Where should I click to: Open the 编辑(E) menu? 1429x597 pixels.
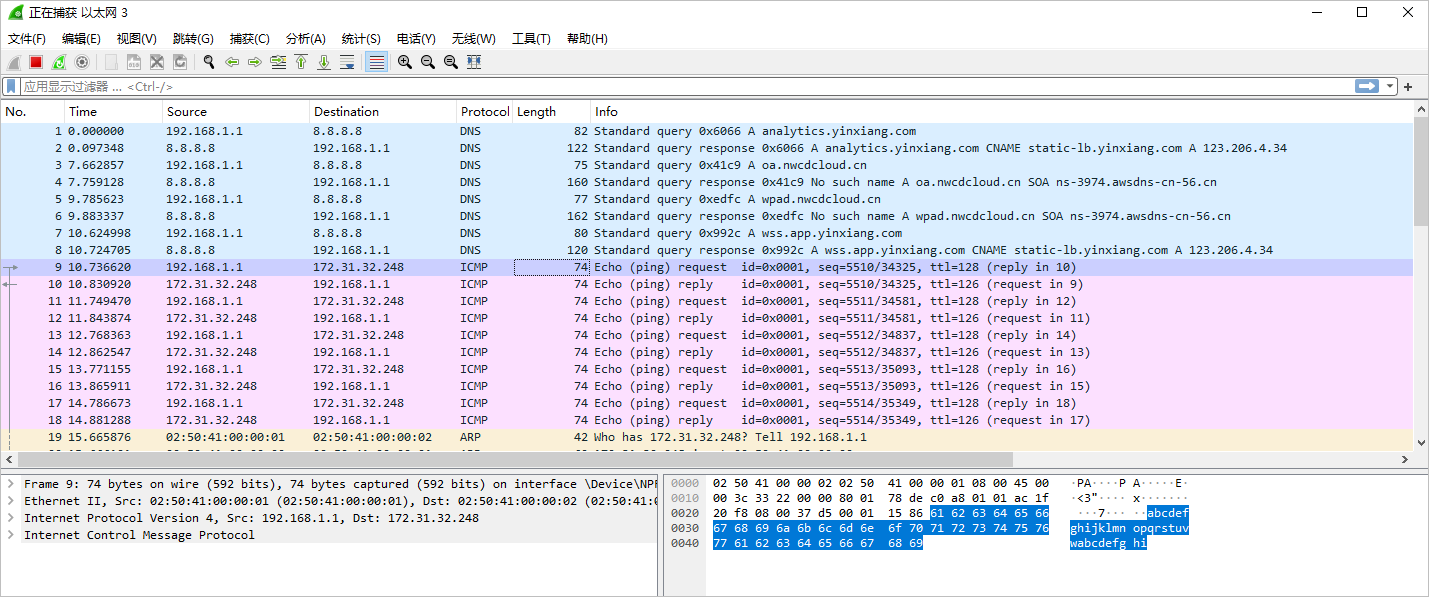pos(81,39)
